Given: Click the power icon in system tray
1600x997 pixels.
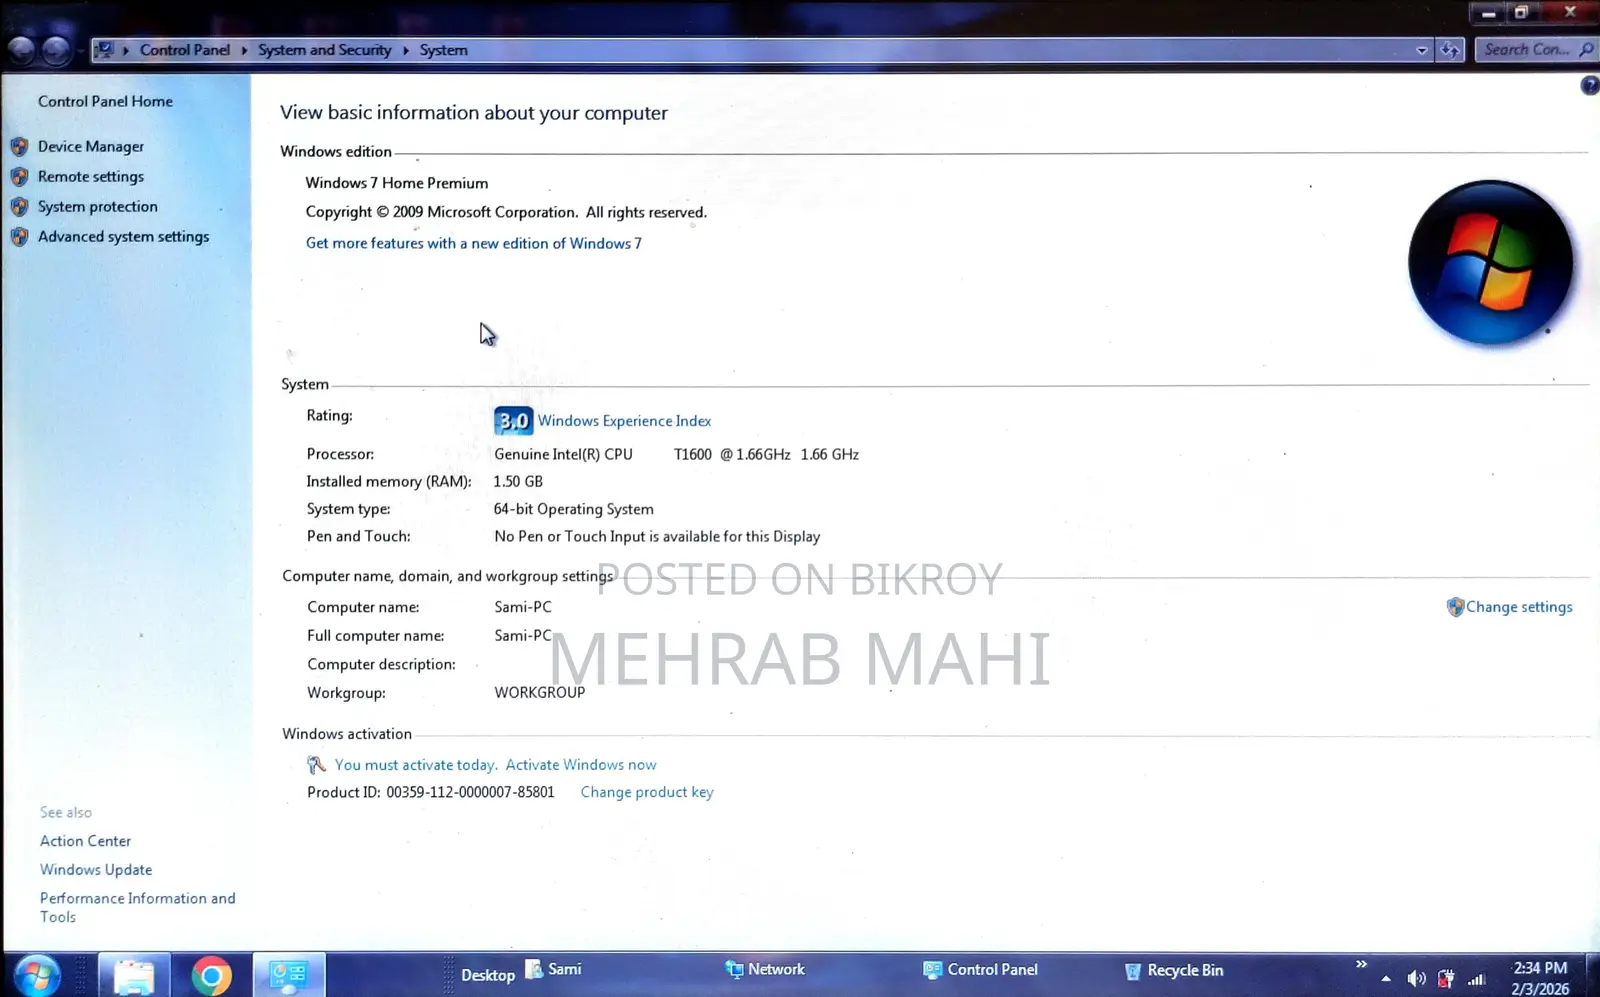Looking at the screenshot, I should tap(1446, 979).
